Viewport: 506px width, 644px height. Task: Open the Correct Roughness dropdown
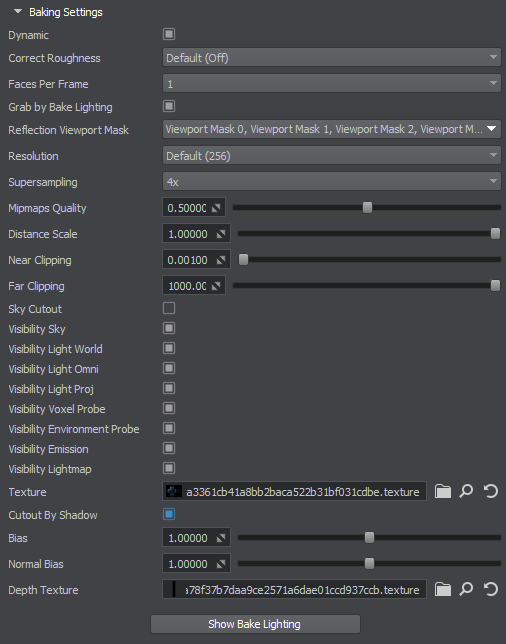[331, 58]
